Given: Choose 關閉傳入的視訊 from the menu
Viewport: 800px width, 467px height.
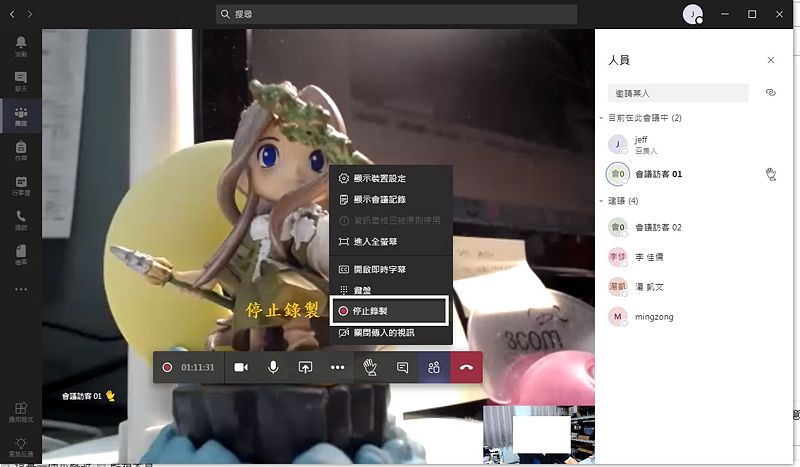Looking at the screenshot, I should [391, 332].
